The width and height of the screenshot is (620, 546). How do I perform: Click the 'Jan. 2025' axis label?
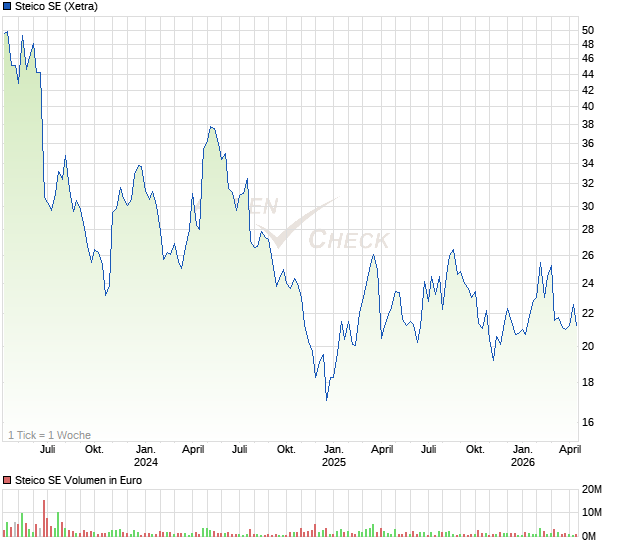333,456
